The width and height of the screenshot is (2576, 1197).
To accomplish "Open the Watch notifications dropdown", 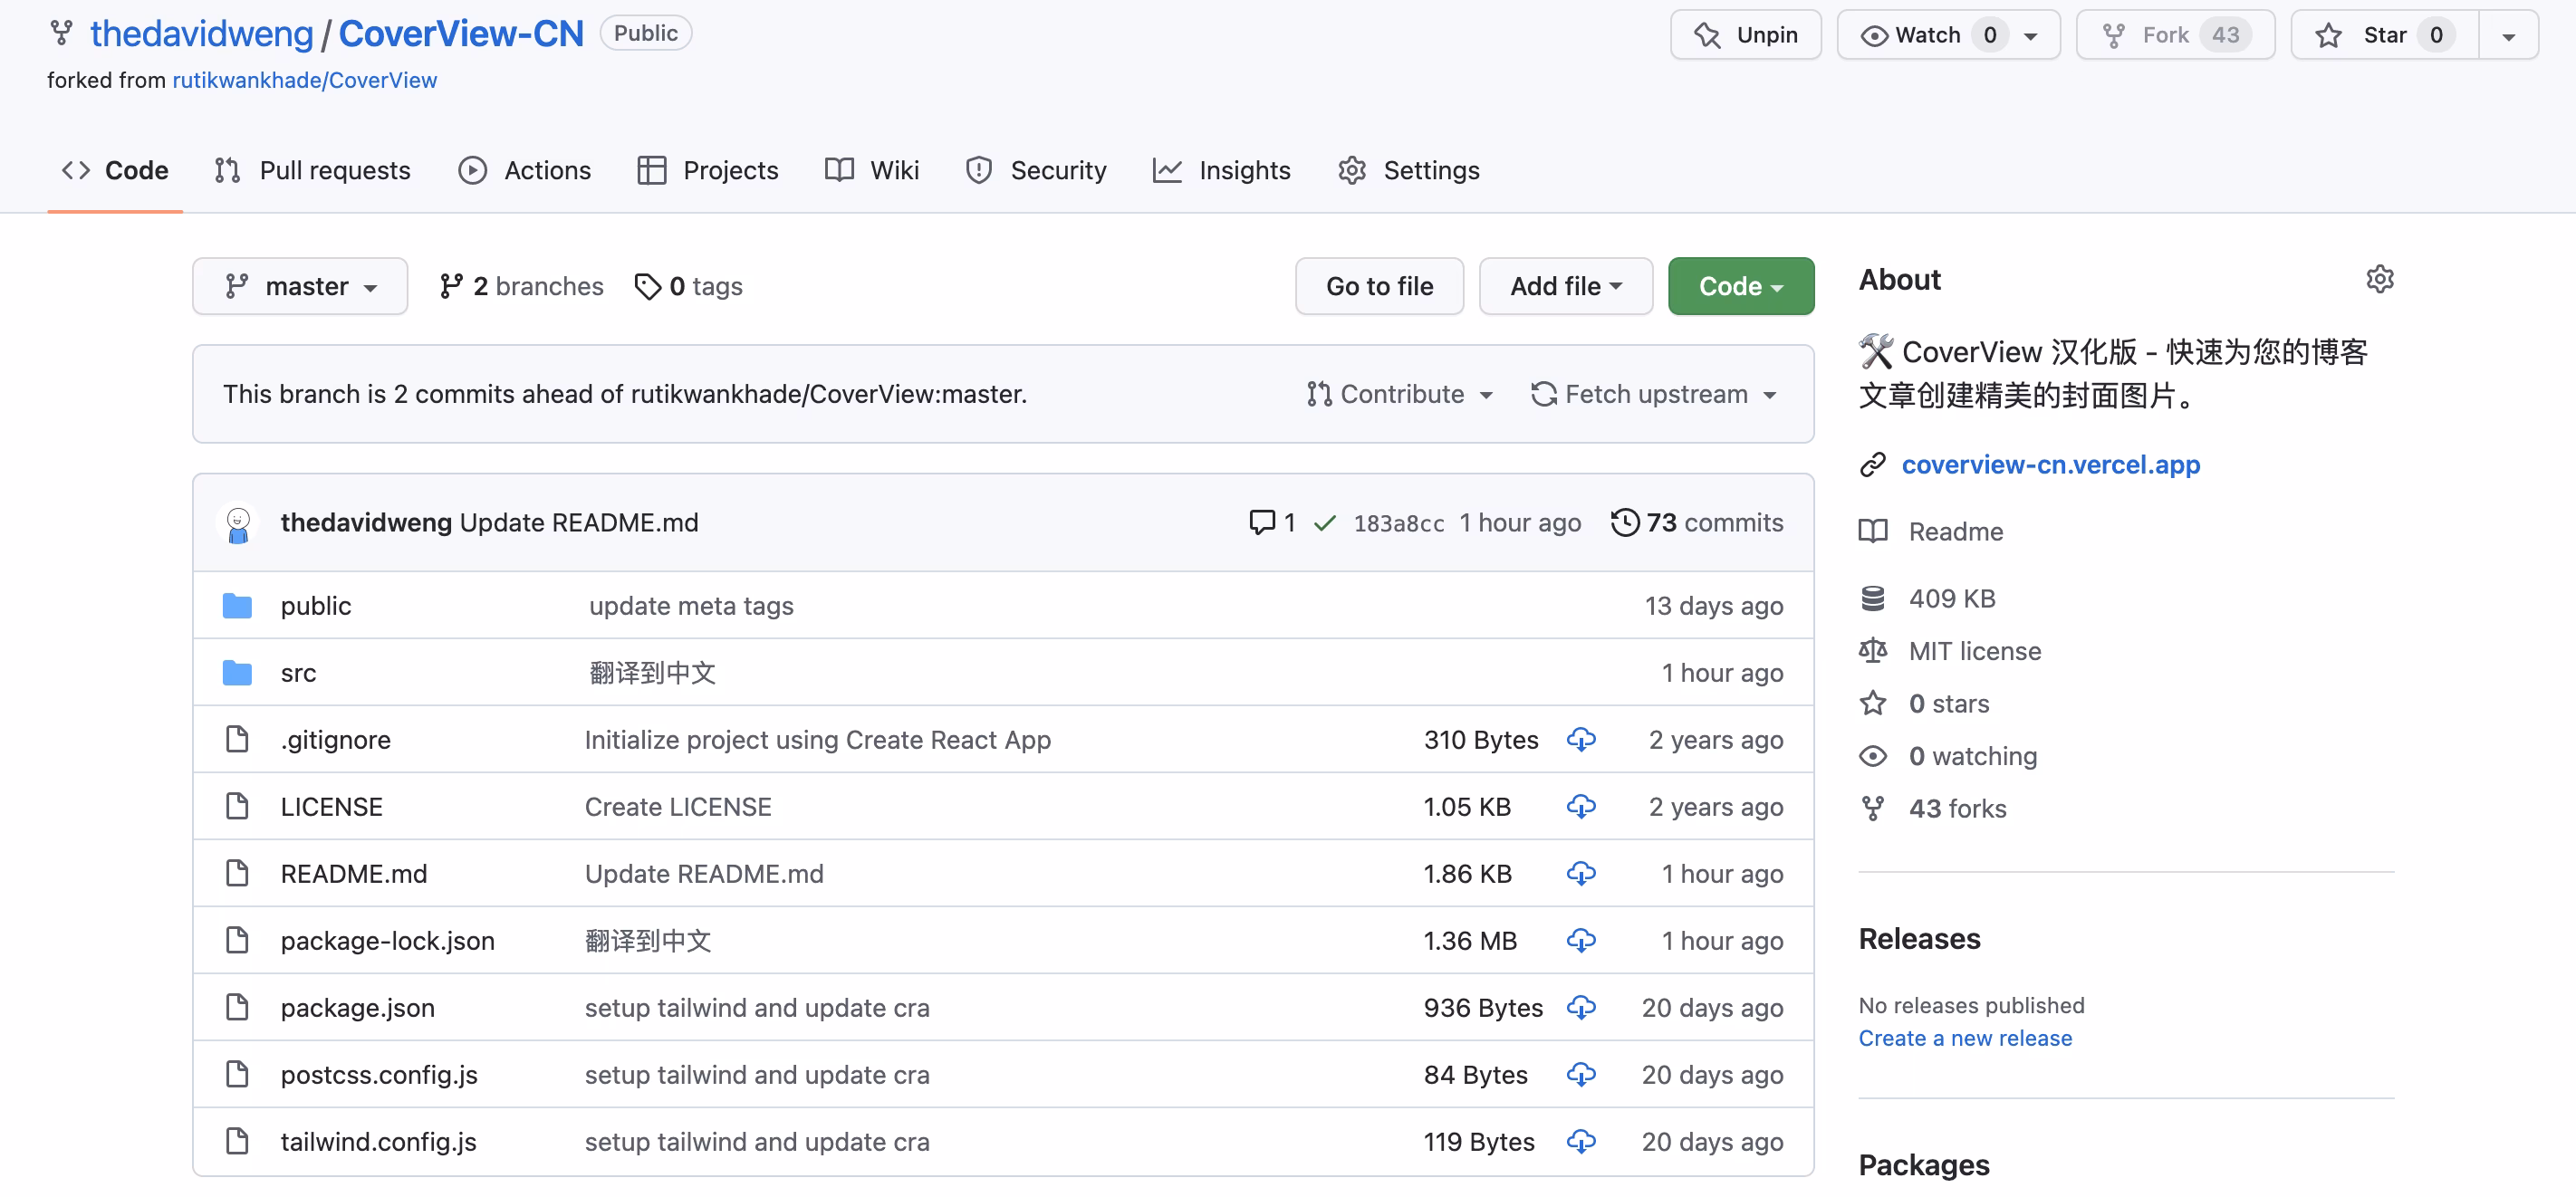I will pos(1948,35).
